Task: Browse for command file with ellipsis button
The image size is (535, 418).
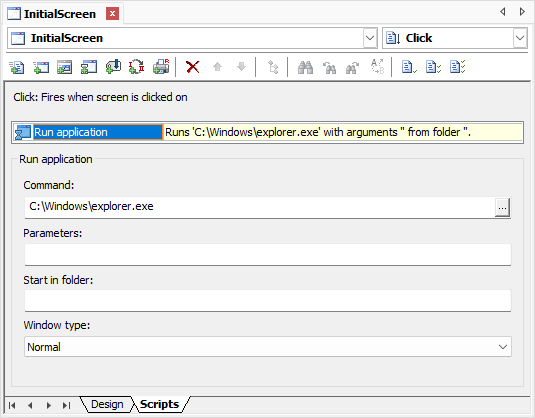Action: tap(502, 207)
